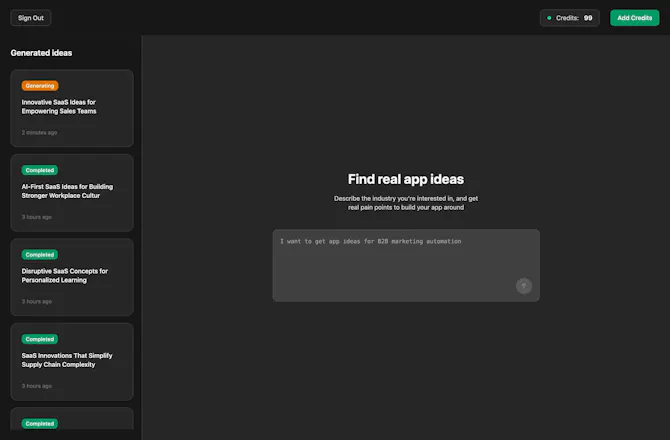The image size is (670, 440).
Task: Click the Generated Ideas heading
Action: click(x=41, y=53)
